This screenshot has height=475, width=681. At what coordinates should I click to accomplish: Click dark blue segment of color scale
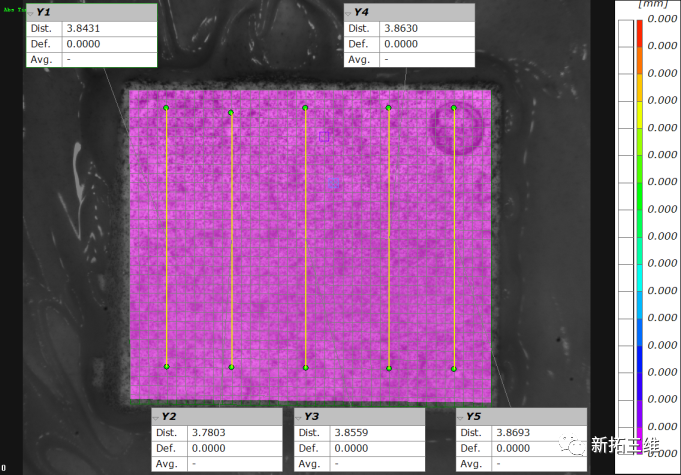(x=639, y=359)
